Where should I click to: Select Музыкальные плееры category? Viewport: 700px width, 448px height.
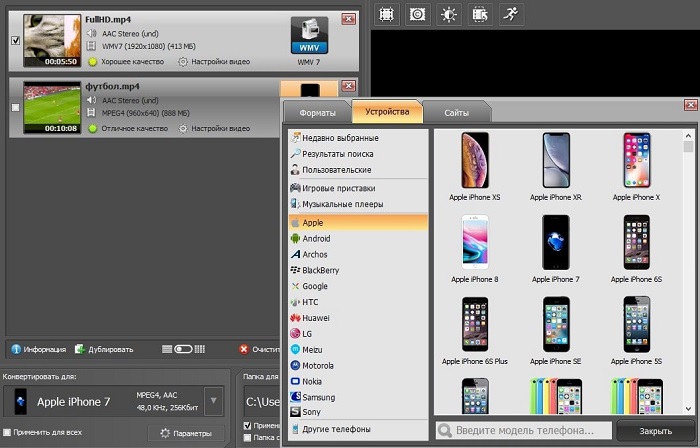pos(358,204)
